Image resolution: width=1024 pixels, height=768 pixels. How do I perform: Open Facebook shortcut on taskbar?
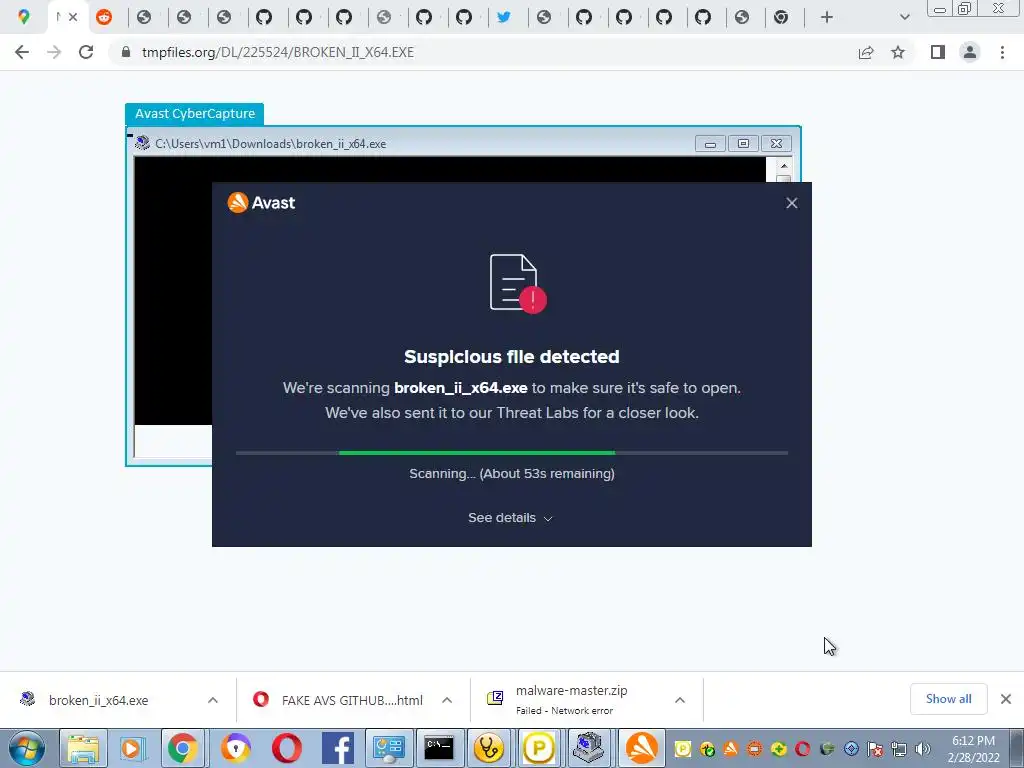click(x=338, y=748)
